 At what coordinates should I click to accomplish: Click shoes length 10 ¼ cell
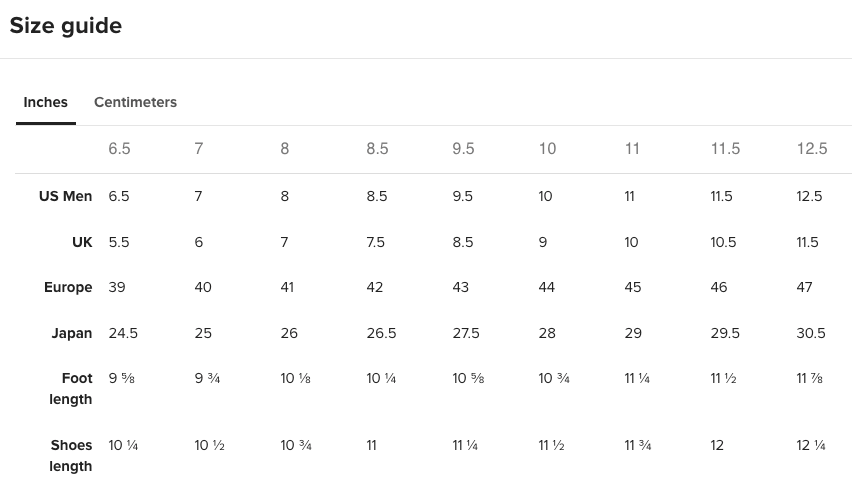pos(123,445)
